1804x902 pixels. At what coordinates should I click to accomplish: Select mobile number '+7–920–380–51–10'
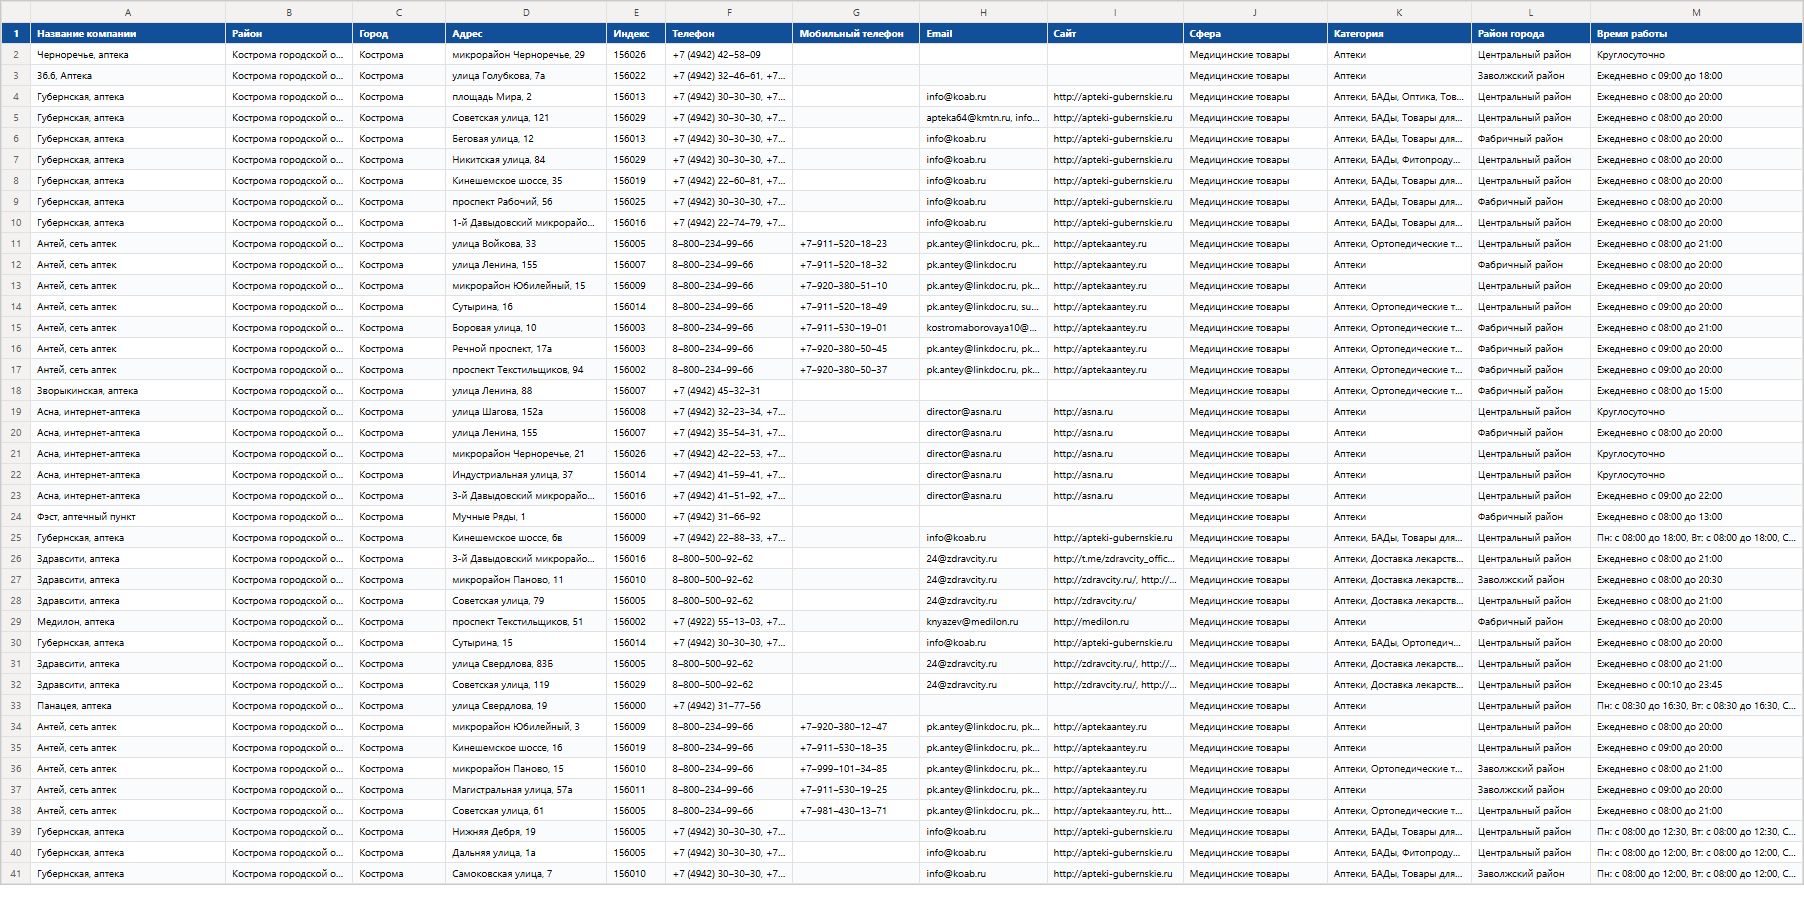tap(856, 286)
